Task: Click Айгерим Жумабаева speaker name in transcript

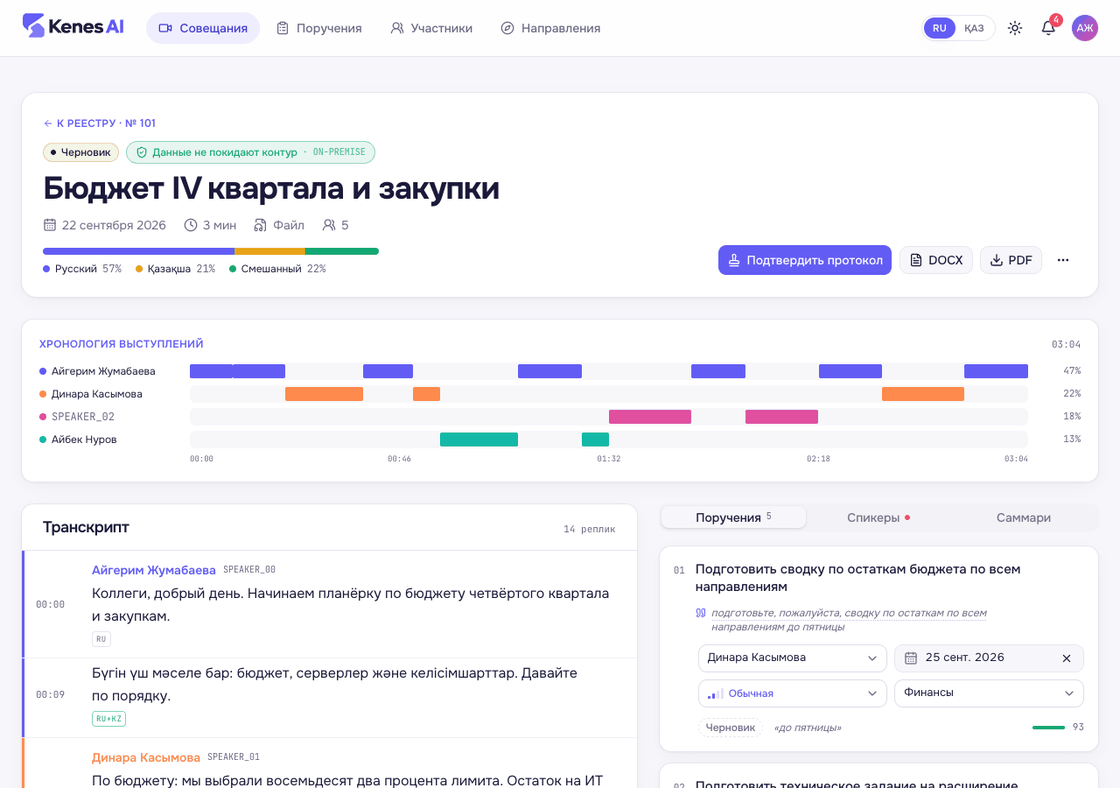Action: tap(154, 570)
